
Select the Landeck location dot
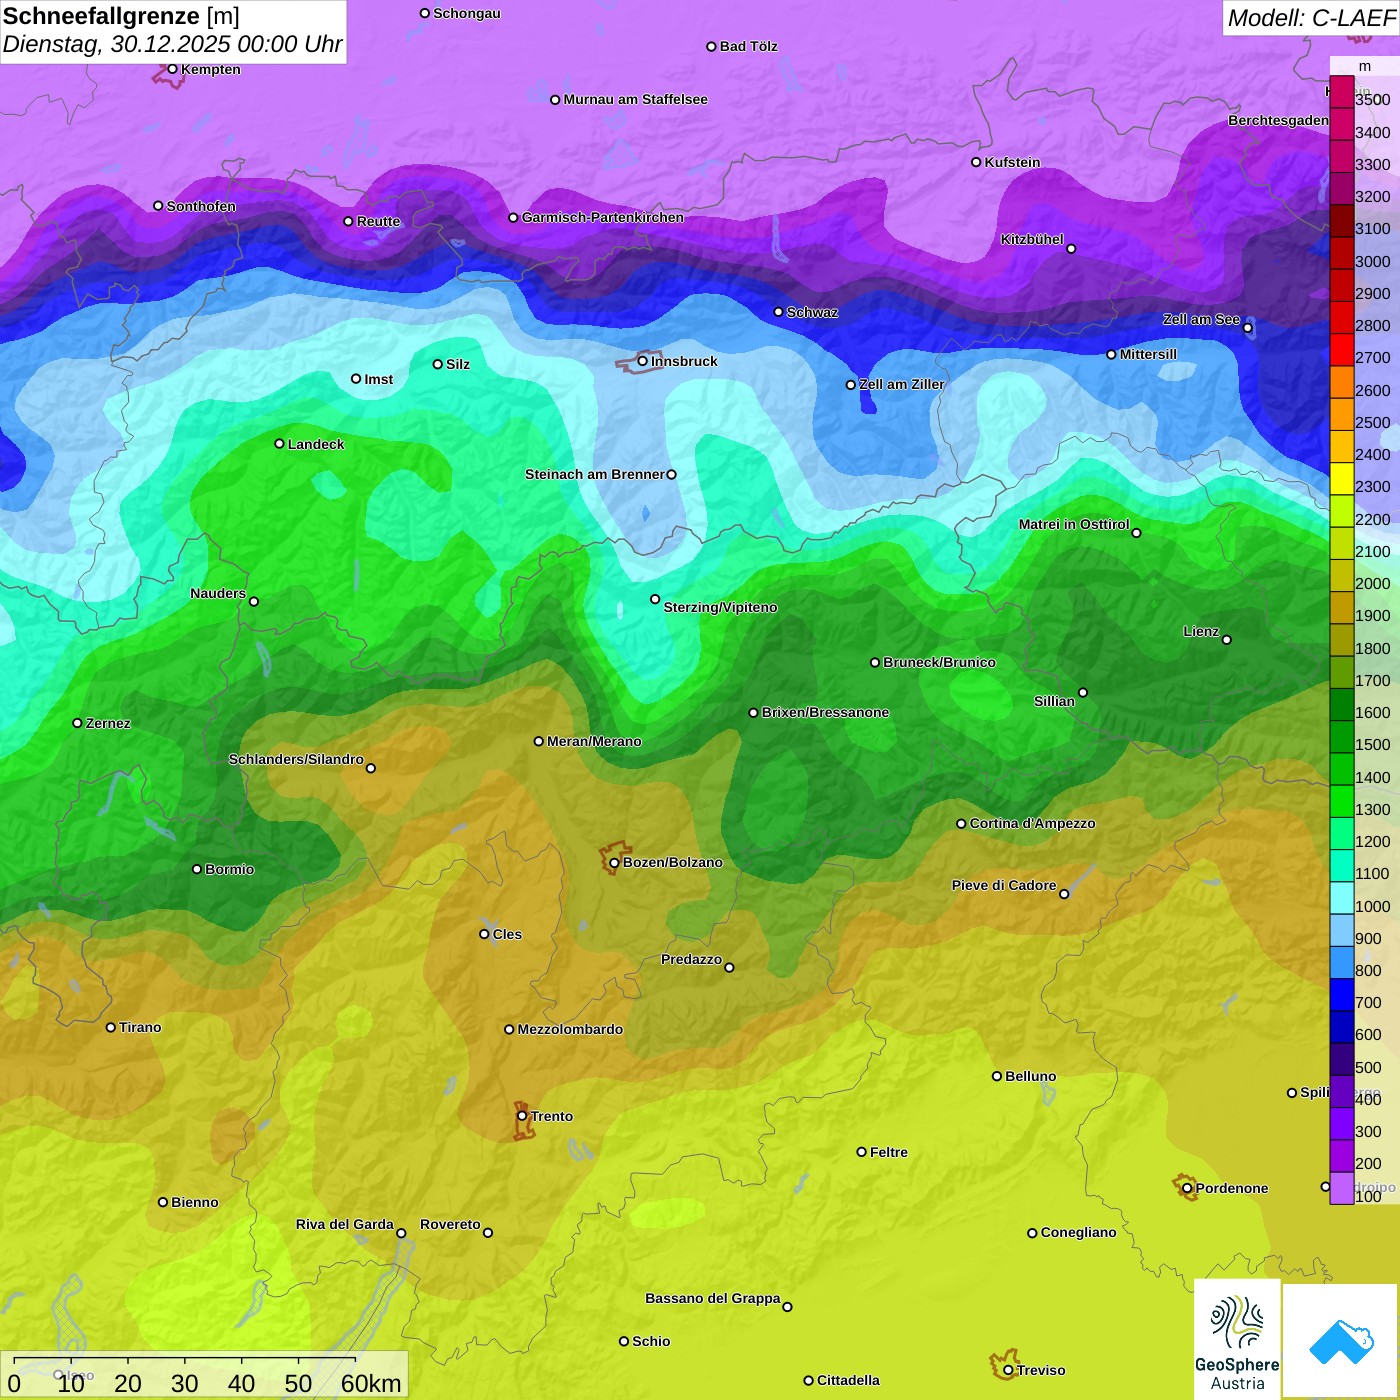tap(279, 444)
